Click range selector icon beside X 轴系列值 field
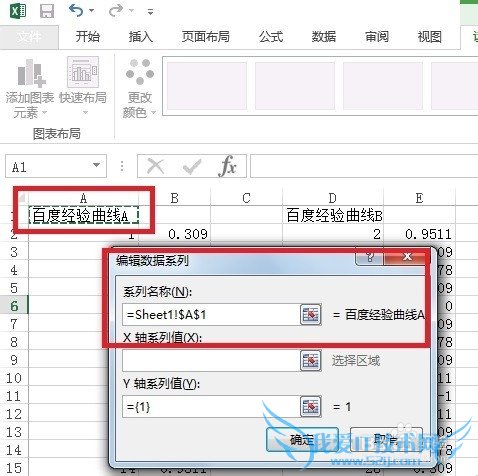 tap(311, 360)
